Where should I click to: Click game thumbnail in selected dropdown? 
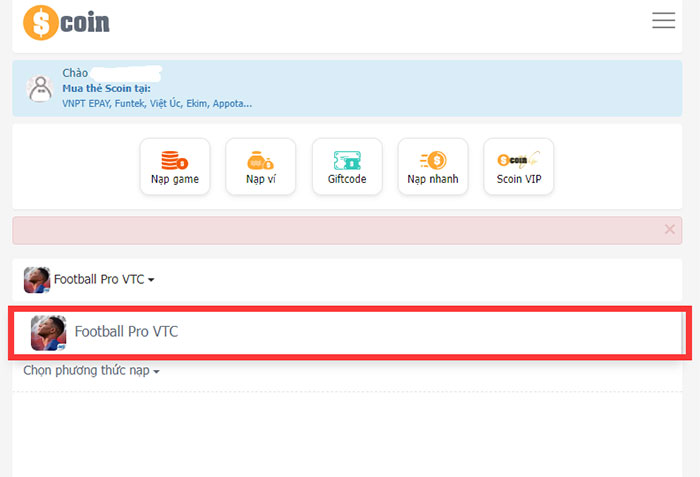[37, 280]
